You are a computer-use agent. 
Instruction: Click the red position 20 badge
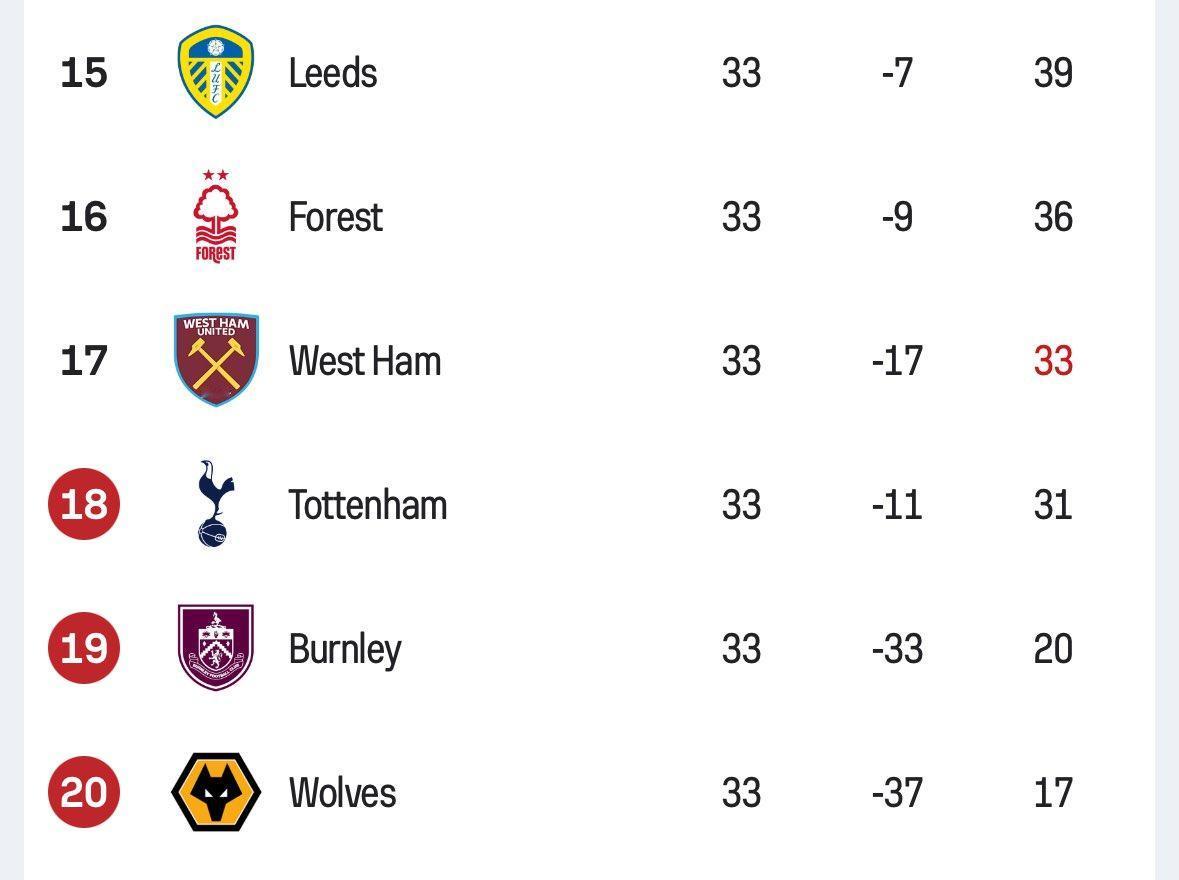(x=83, y=792)
